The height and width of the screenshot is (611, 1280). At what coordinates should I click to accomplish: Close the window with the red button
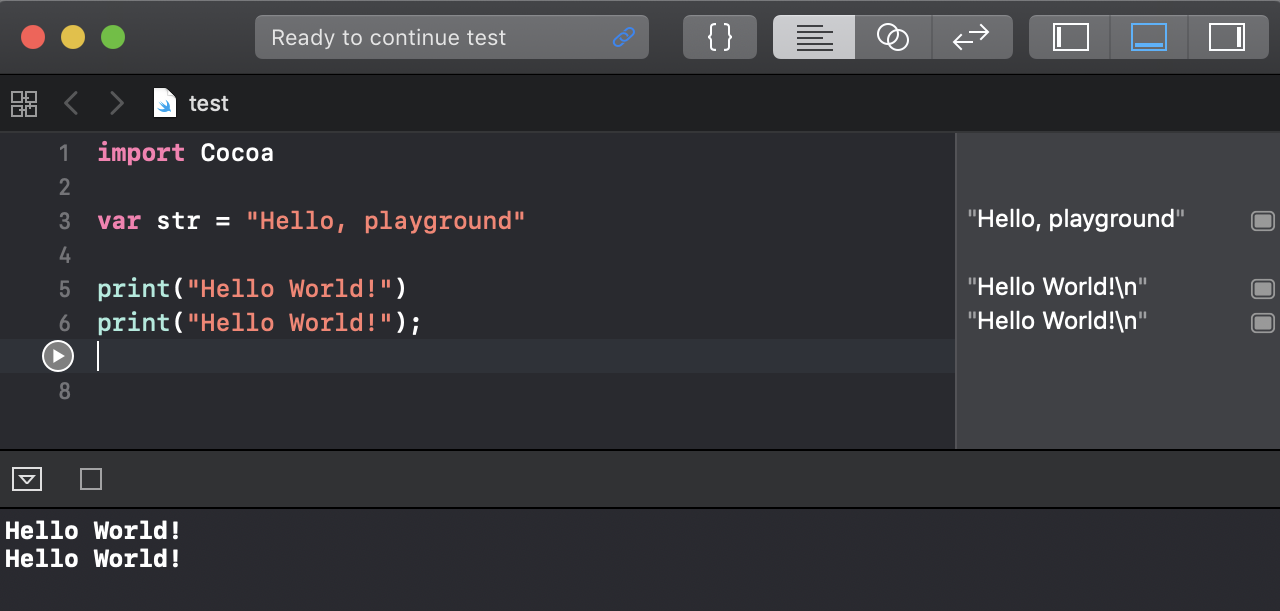[x=33, y=37]
